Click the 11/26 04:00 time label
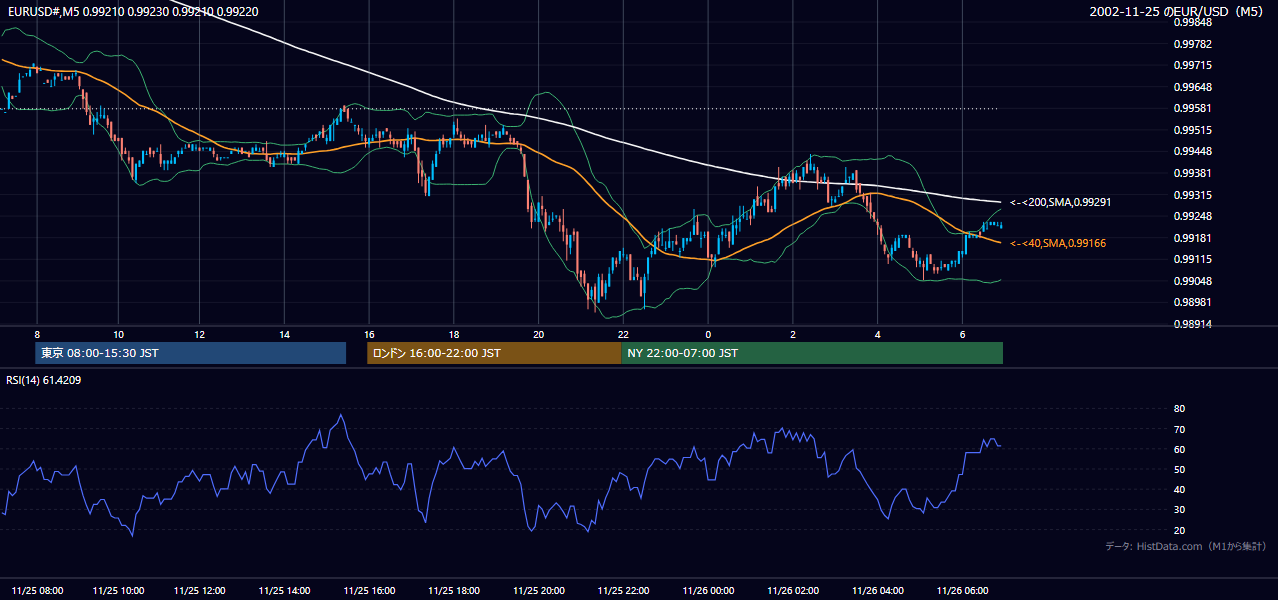Image resolution: width=1278 pixels, height=600 pixels. click(877, 590)
